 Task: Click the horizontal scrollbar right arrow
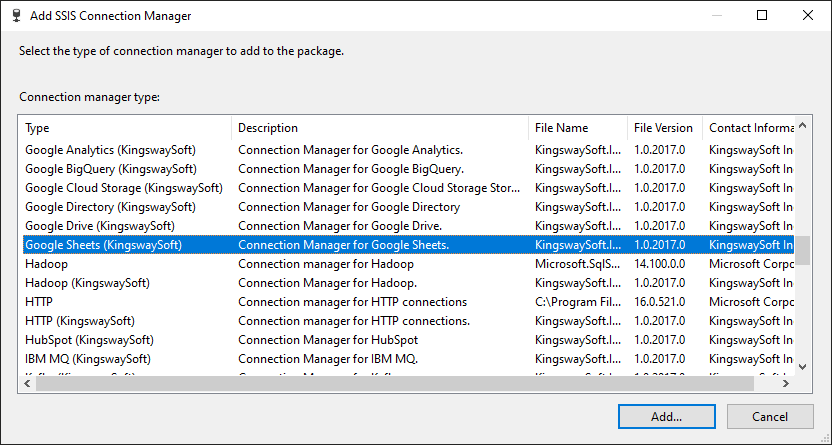(x=786, y=383)
